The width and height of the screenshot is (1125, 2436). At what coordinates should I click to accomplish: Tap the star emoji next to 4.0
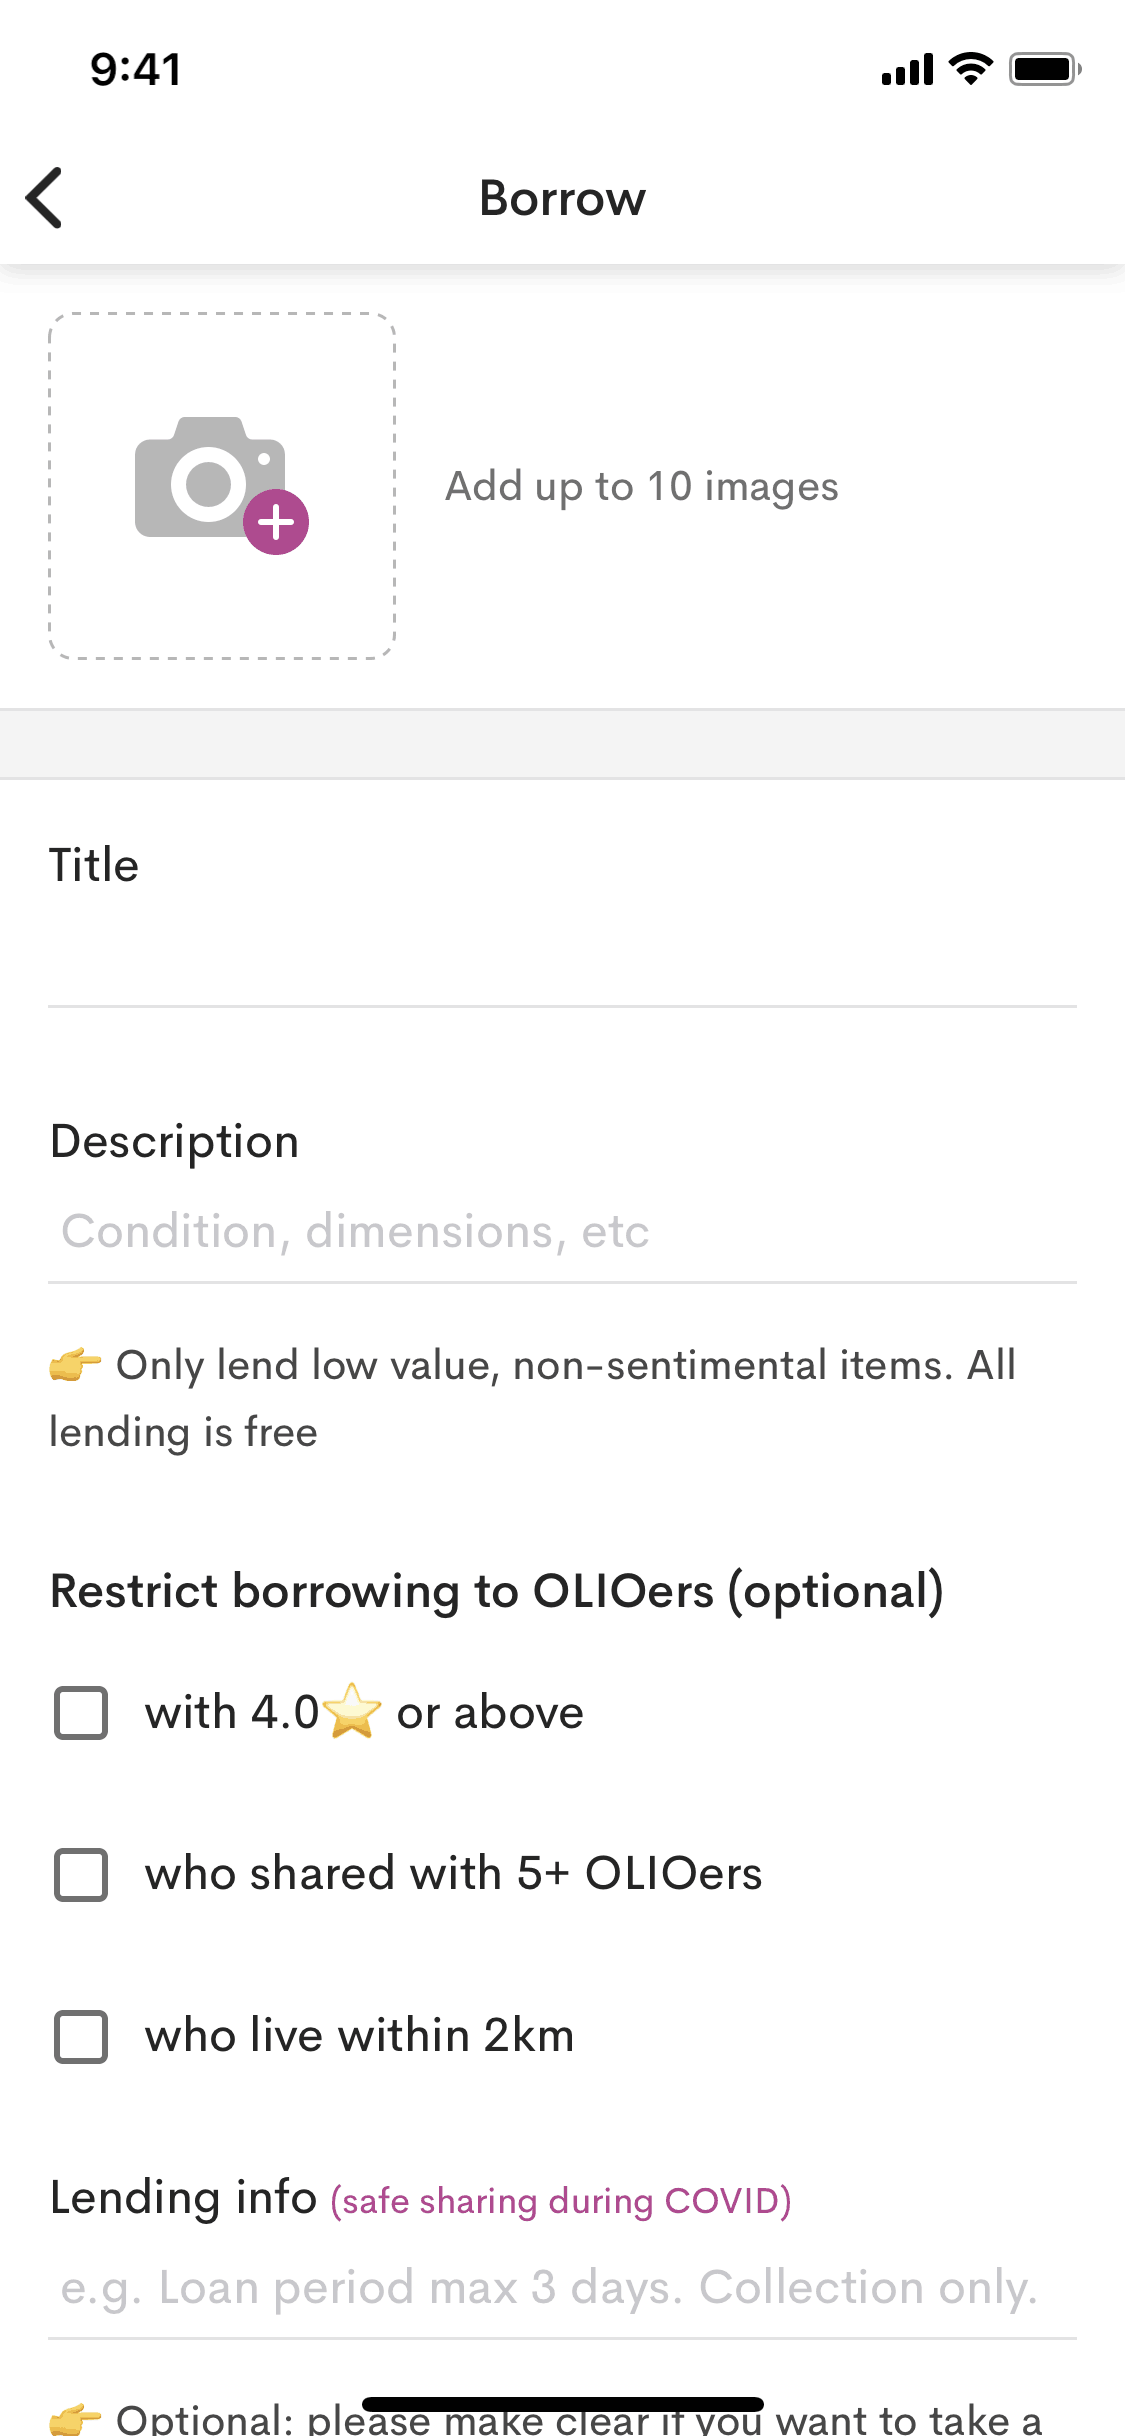coord(352,1712)
